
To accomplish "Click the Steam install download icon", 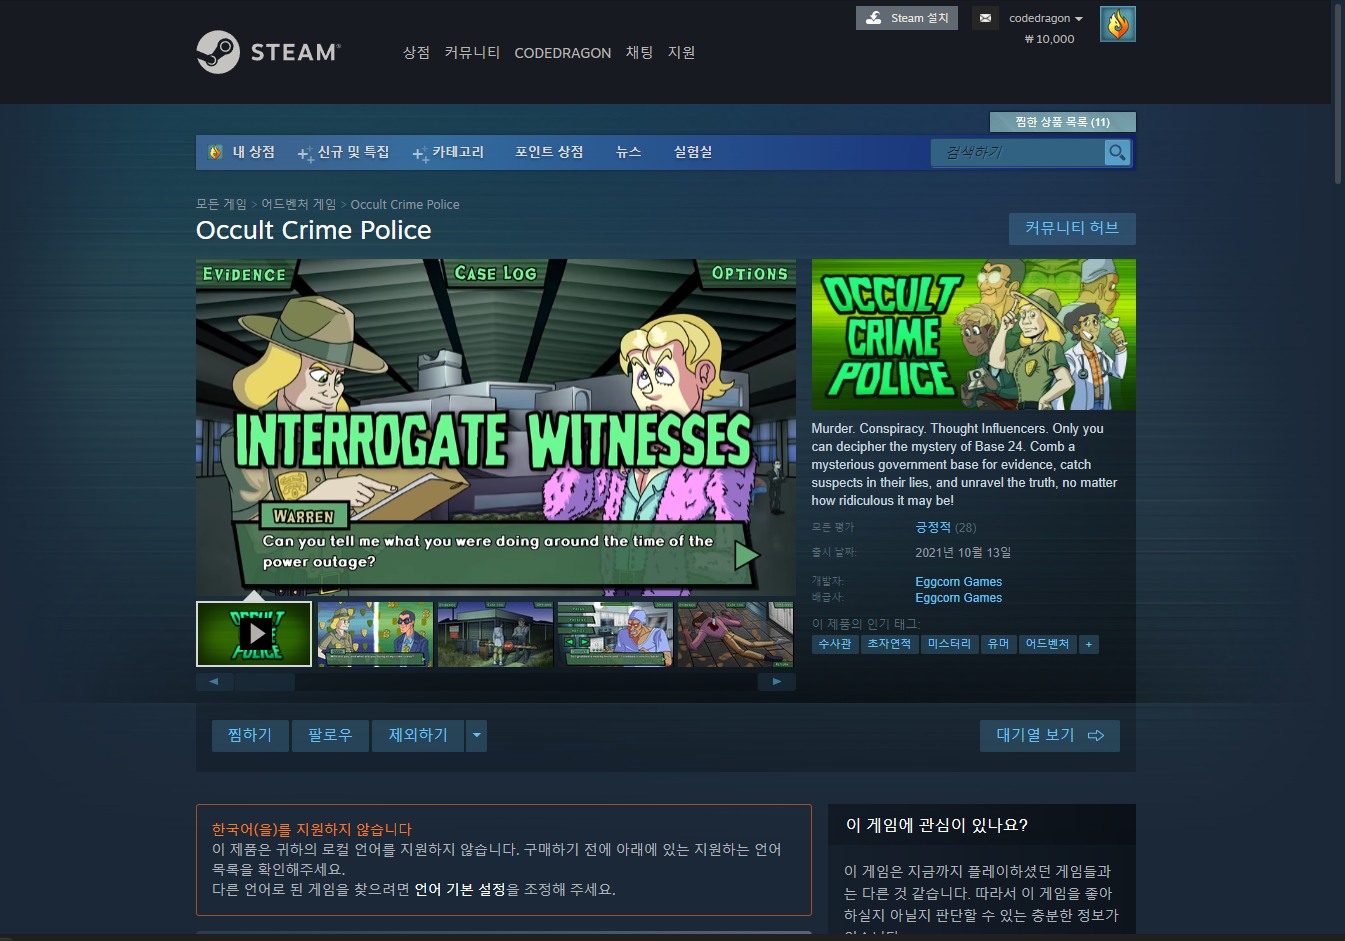I will pos(874,18).
